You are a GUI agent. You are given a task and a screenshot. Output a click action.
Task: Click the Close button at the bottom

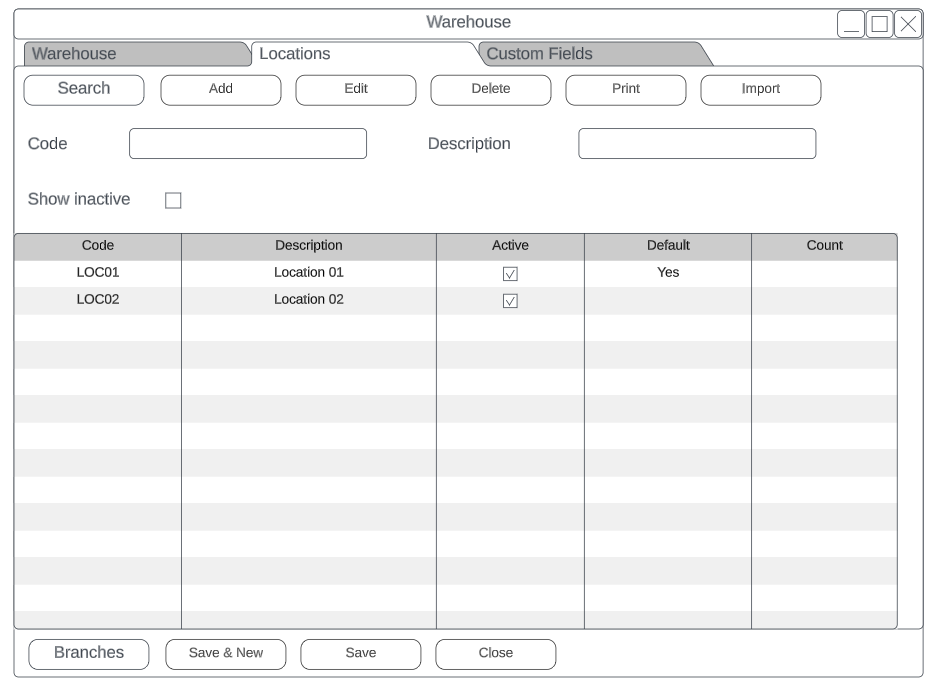pos(495,654)
